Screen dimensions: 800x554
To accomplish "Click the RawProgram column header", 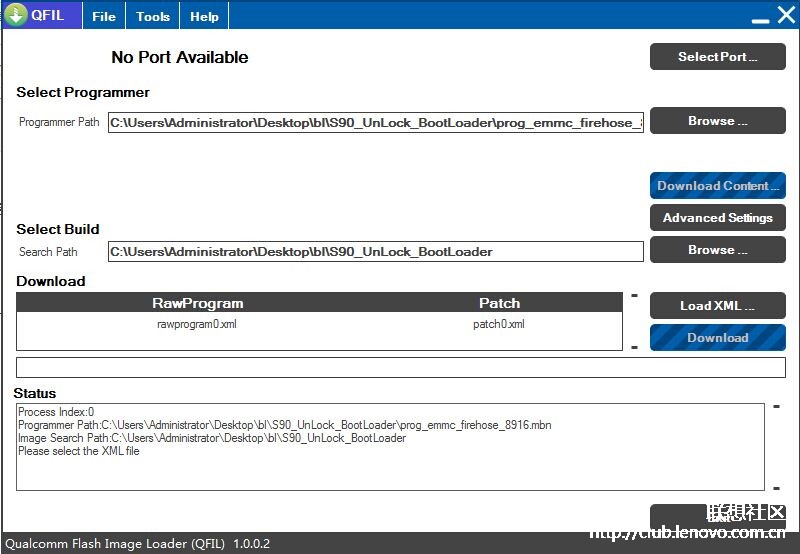I will pos(197,303).
